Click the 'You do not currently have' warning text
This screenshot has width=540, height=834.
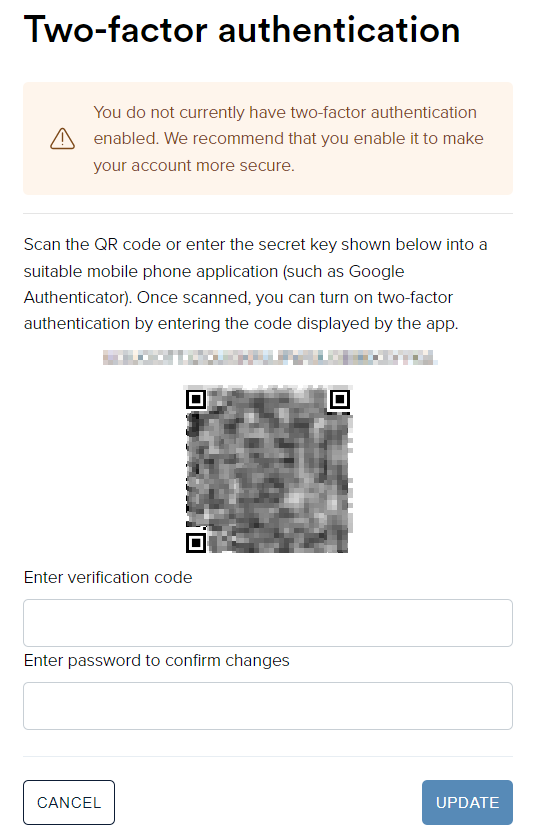point(285,112)
